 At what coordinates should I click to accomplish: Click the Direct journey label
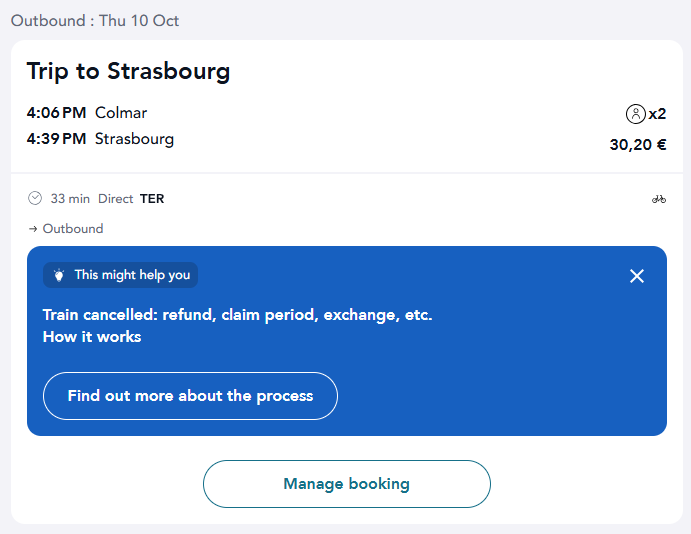(x=115, y=199)
